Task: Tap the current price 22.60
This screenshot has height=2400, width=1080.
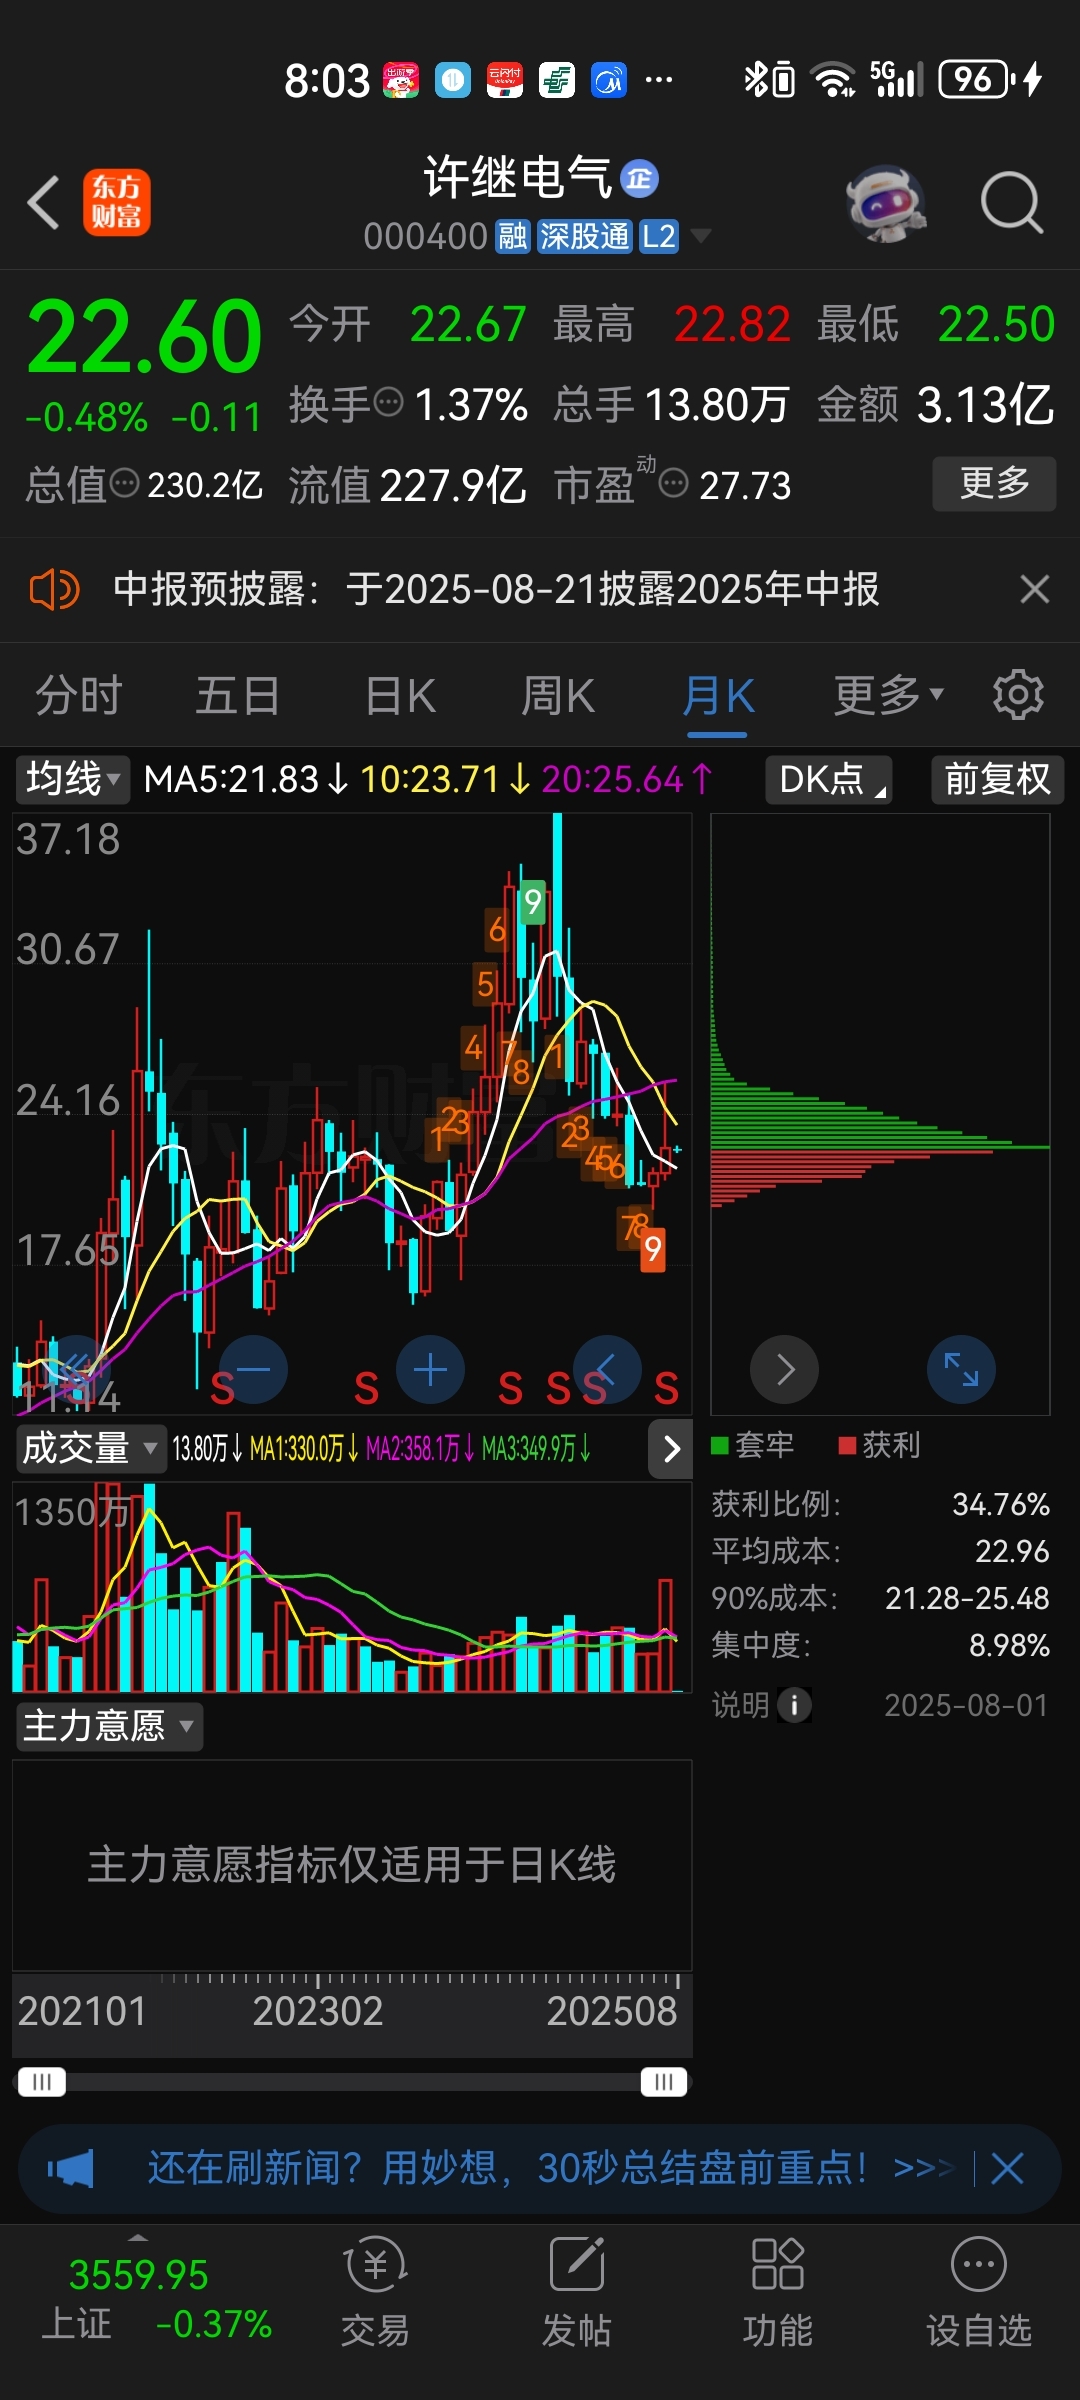Action: coord(145,336)
